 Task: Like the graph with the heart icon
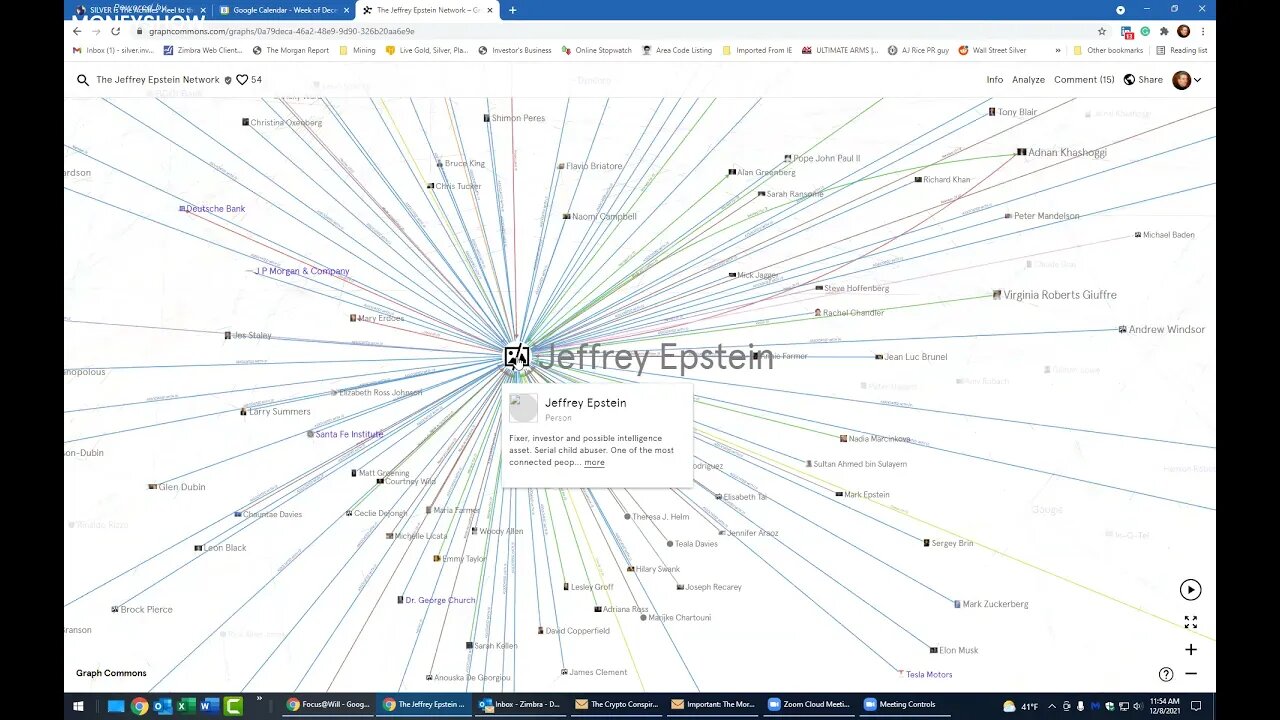pos(242,80)
